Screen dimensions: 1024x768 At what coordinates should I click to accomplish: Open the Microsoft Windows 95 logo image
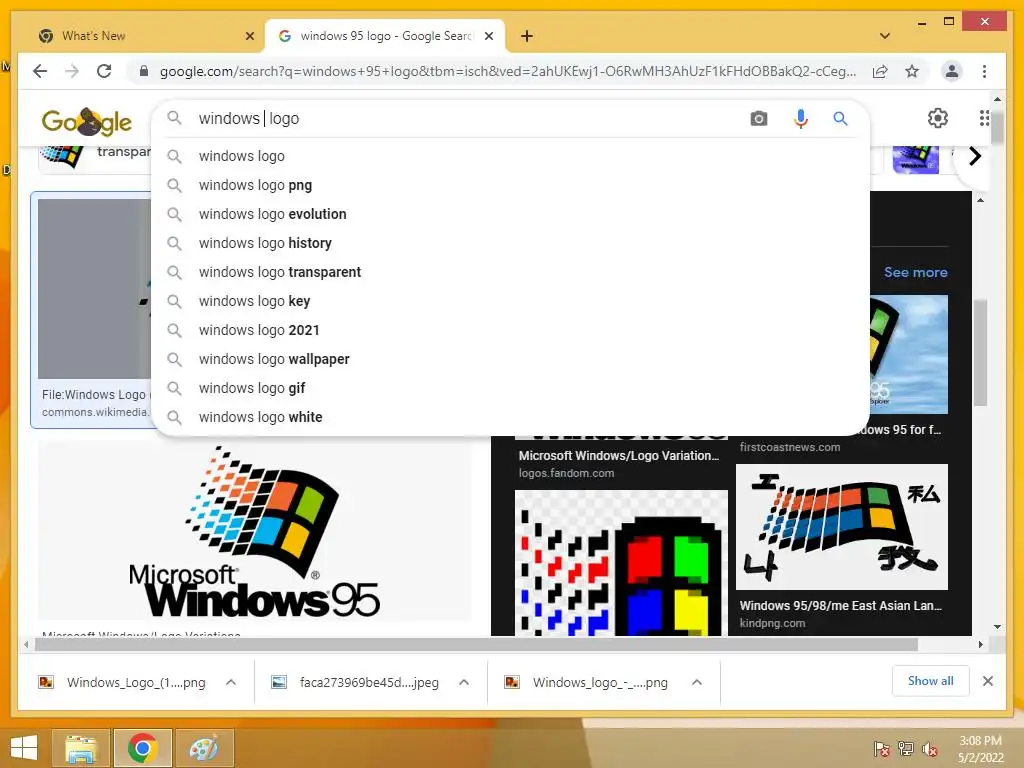tap(255, 532)
